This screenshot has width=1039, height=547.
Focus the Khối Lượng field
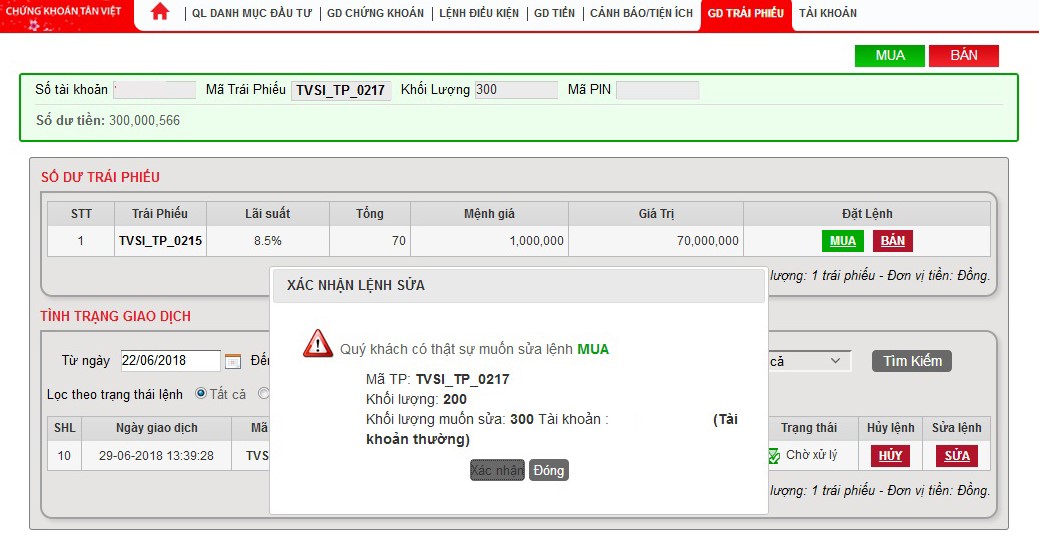click(516, 90)
